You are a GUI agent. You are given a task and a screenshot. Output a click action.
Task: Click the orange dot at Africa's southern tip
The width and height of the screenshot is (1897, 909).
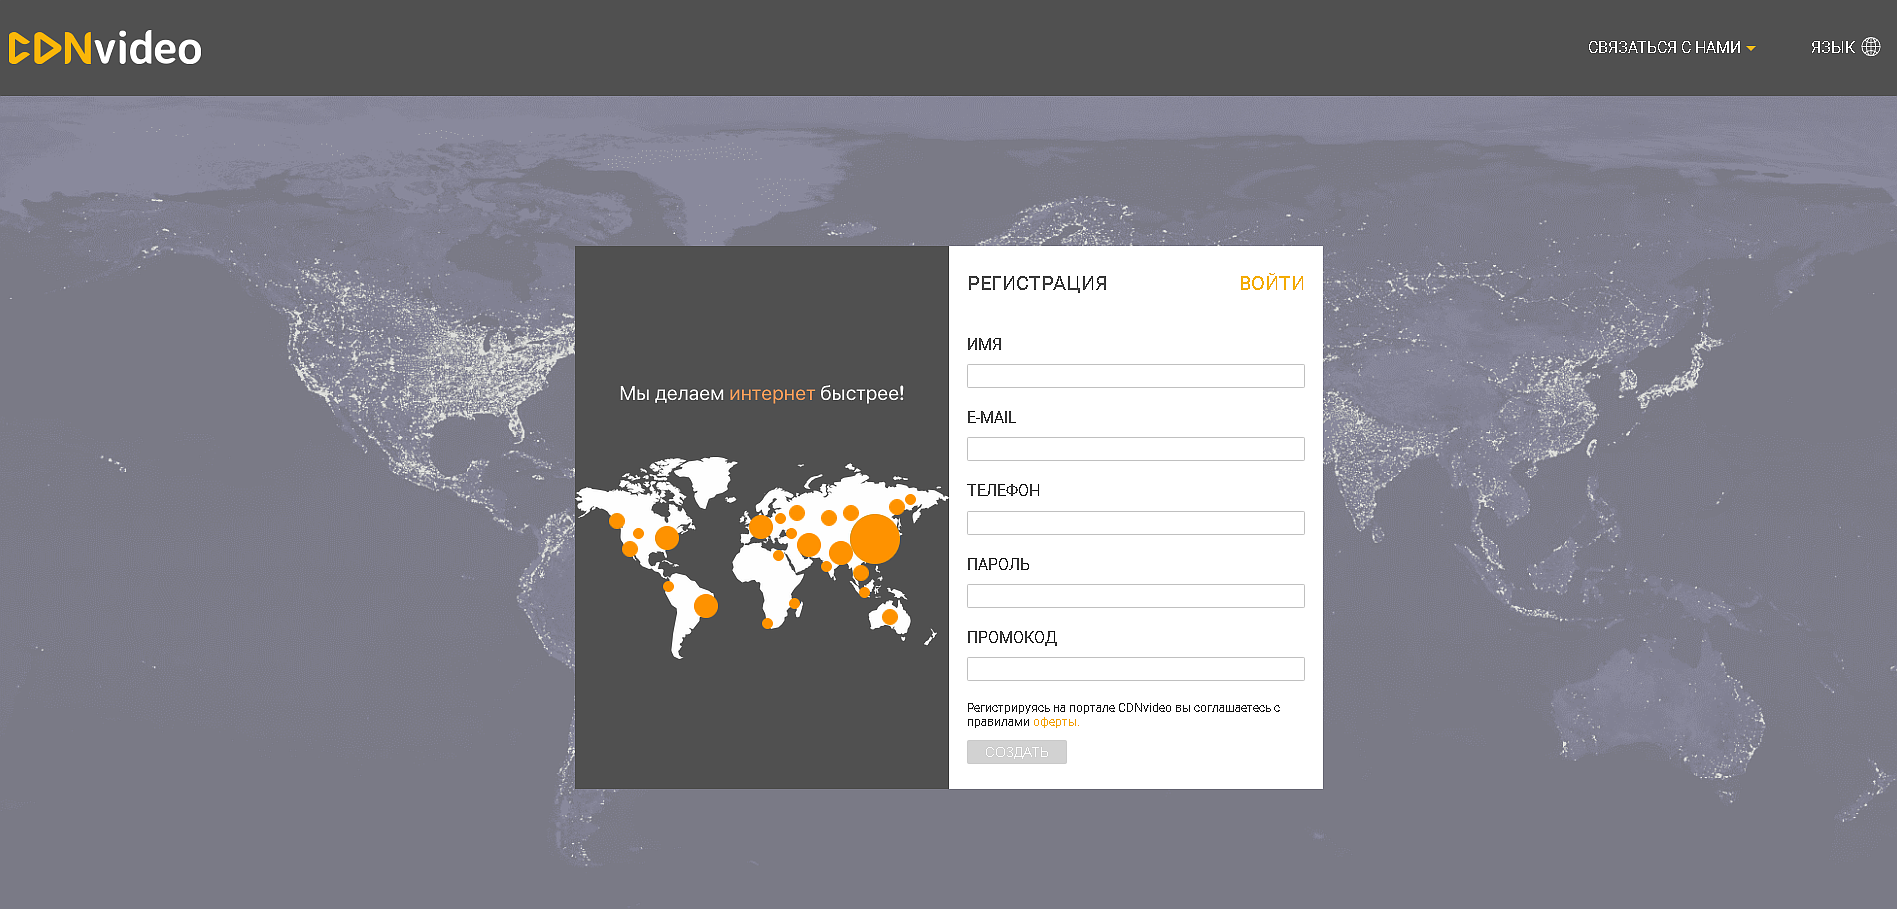(x=767, y=623)
